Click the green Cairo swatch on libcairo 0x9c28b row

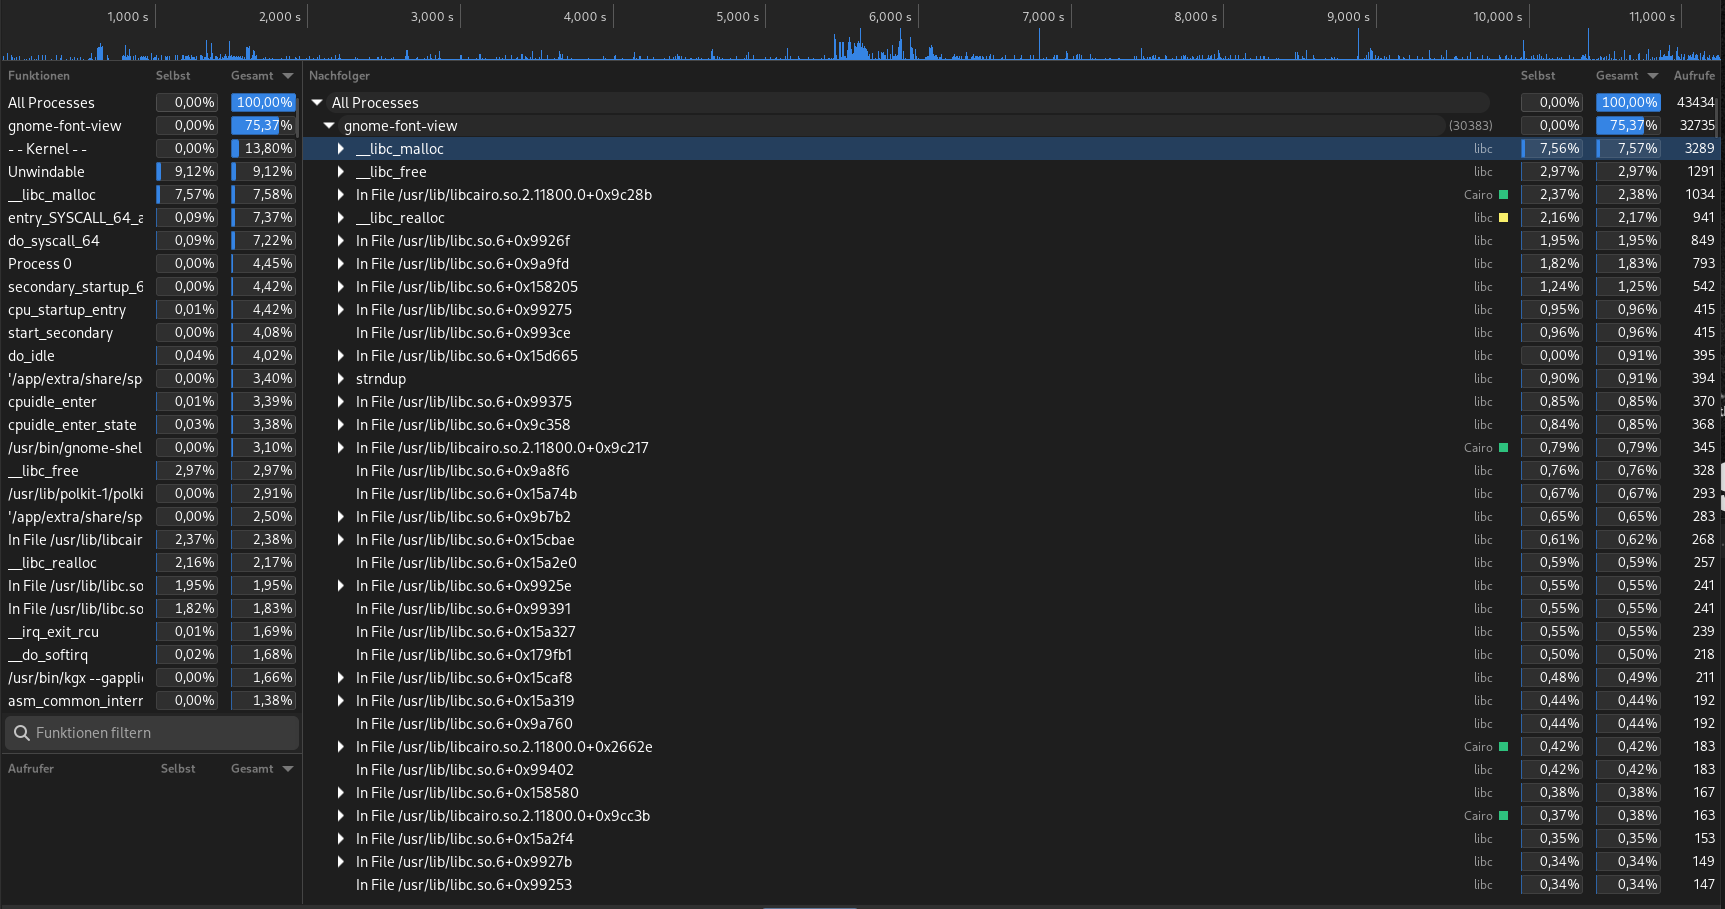(1503, 195)
